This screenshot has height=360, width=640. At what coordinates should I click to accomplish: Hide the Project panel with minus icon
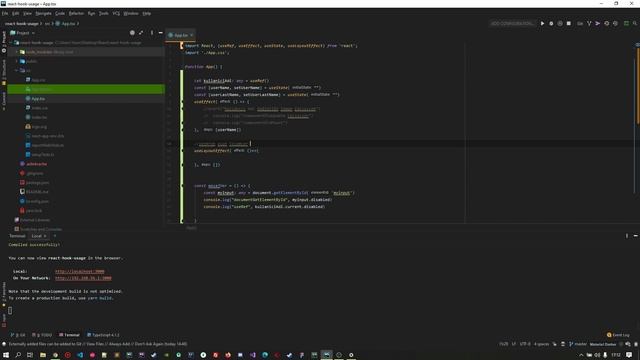coord(160,33)
